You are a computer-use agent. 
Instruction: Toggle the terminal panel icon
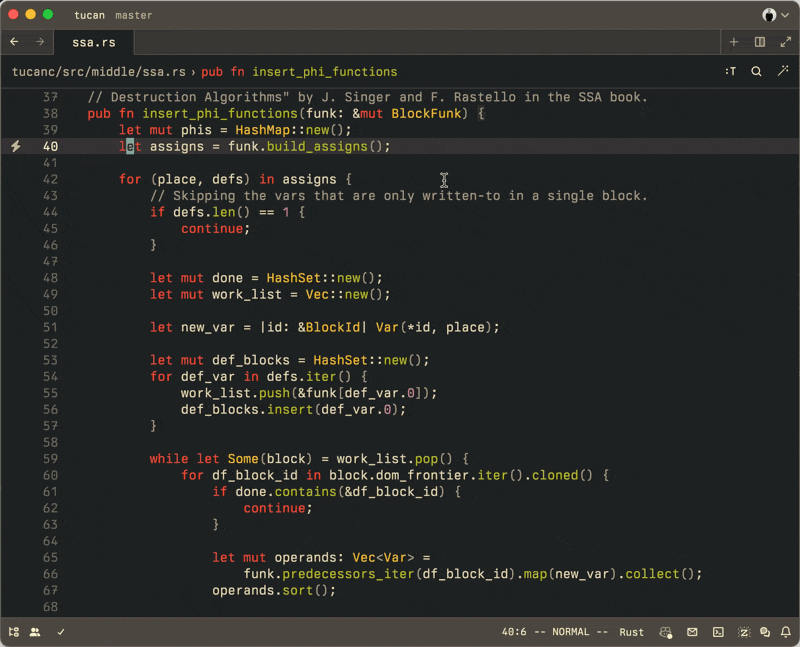coord(718,632)
